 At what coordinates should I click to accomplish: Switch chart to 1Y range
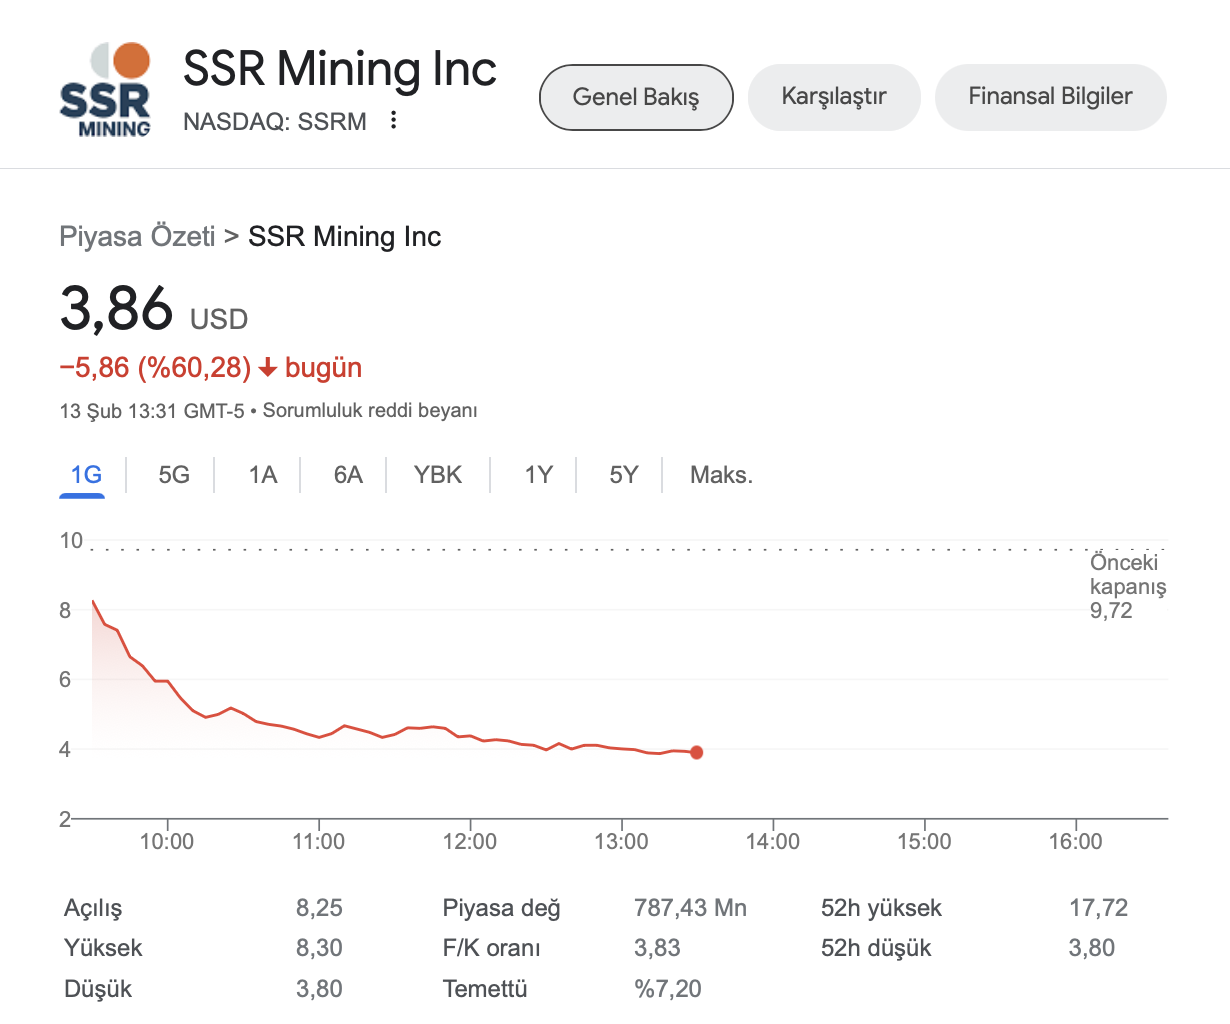pos(538,475)
